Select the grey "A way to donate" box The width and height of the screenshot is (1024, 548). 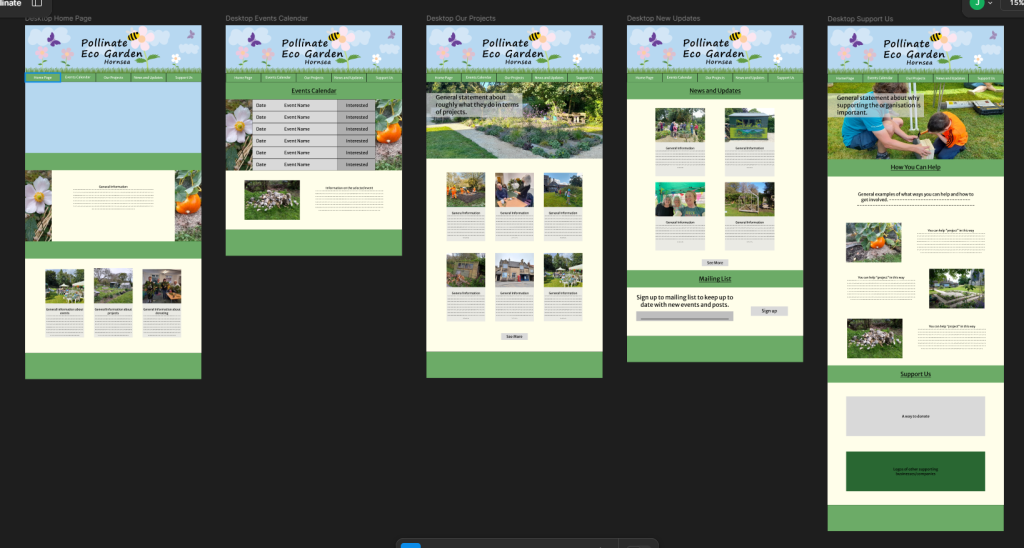click(x=915, y=416)
